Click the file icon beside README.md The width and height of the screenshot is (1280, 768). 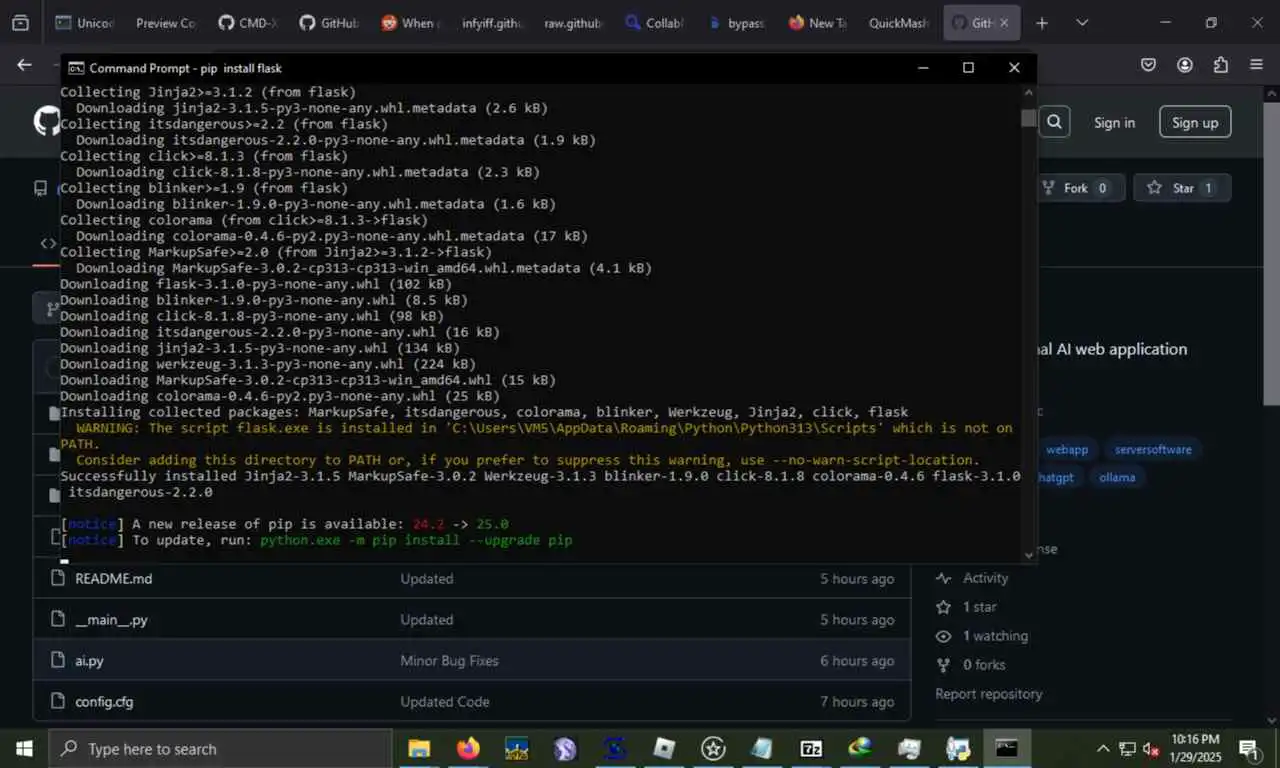click(x=57, y=579)
